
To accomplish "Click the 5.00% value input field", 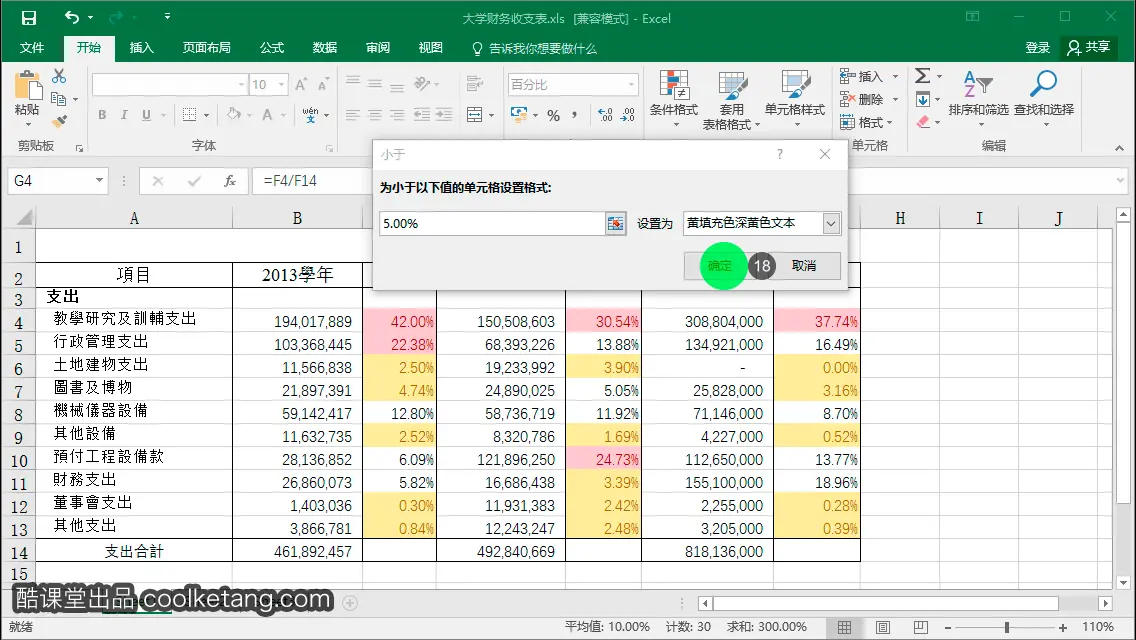I will pos(492,223).
